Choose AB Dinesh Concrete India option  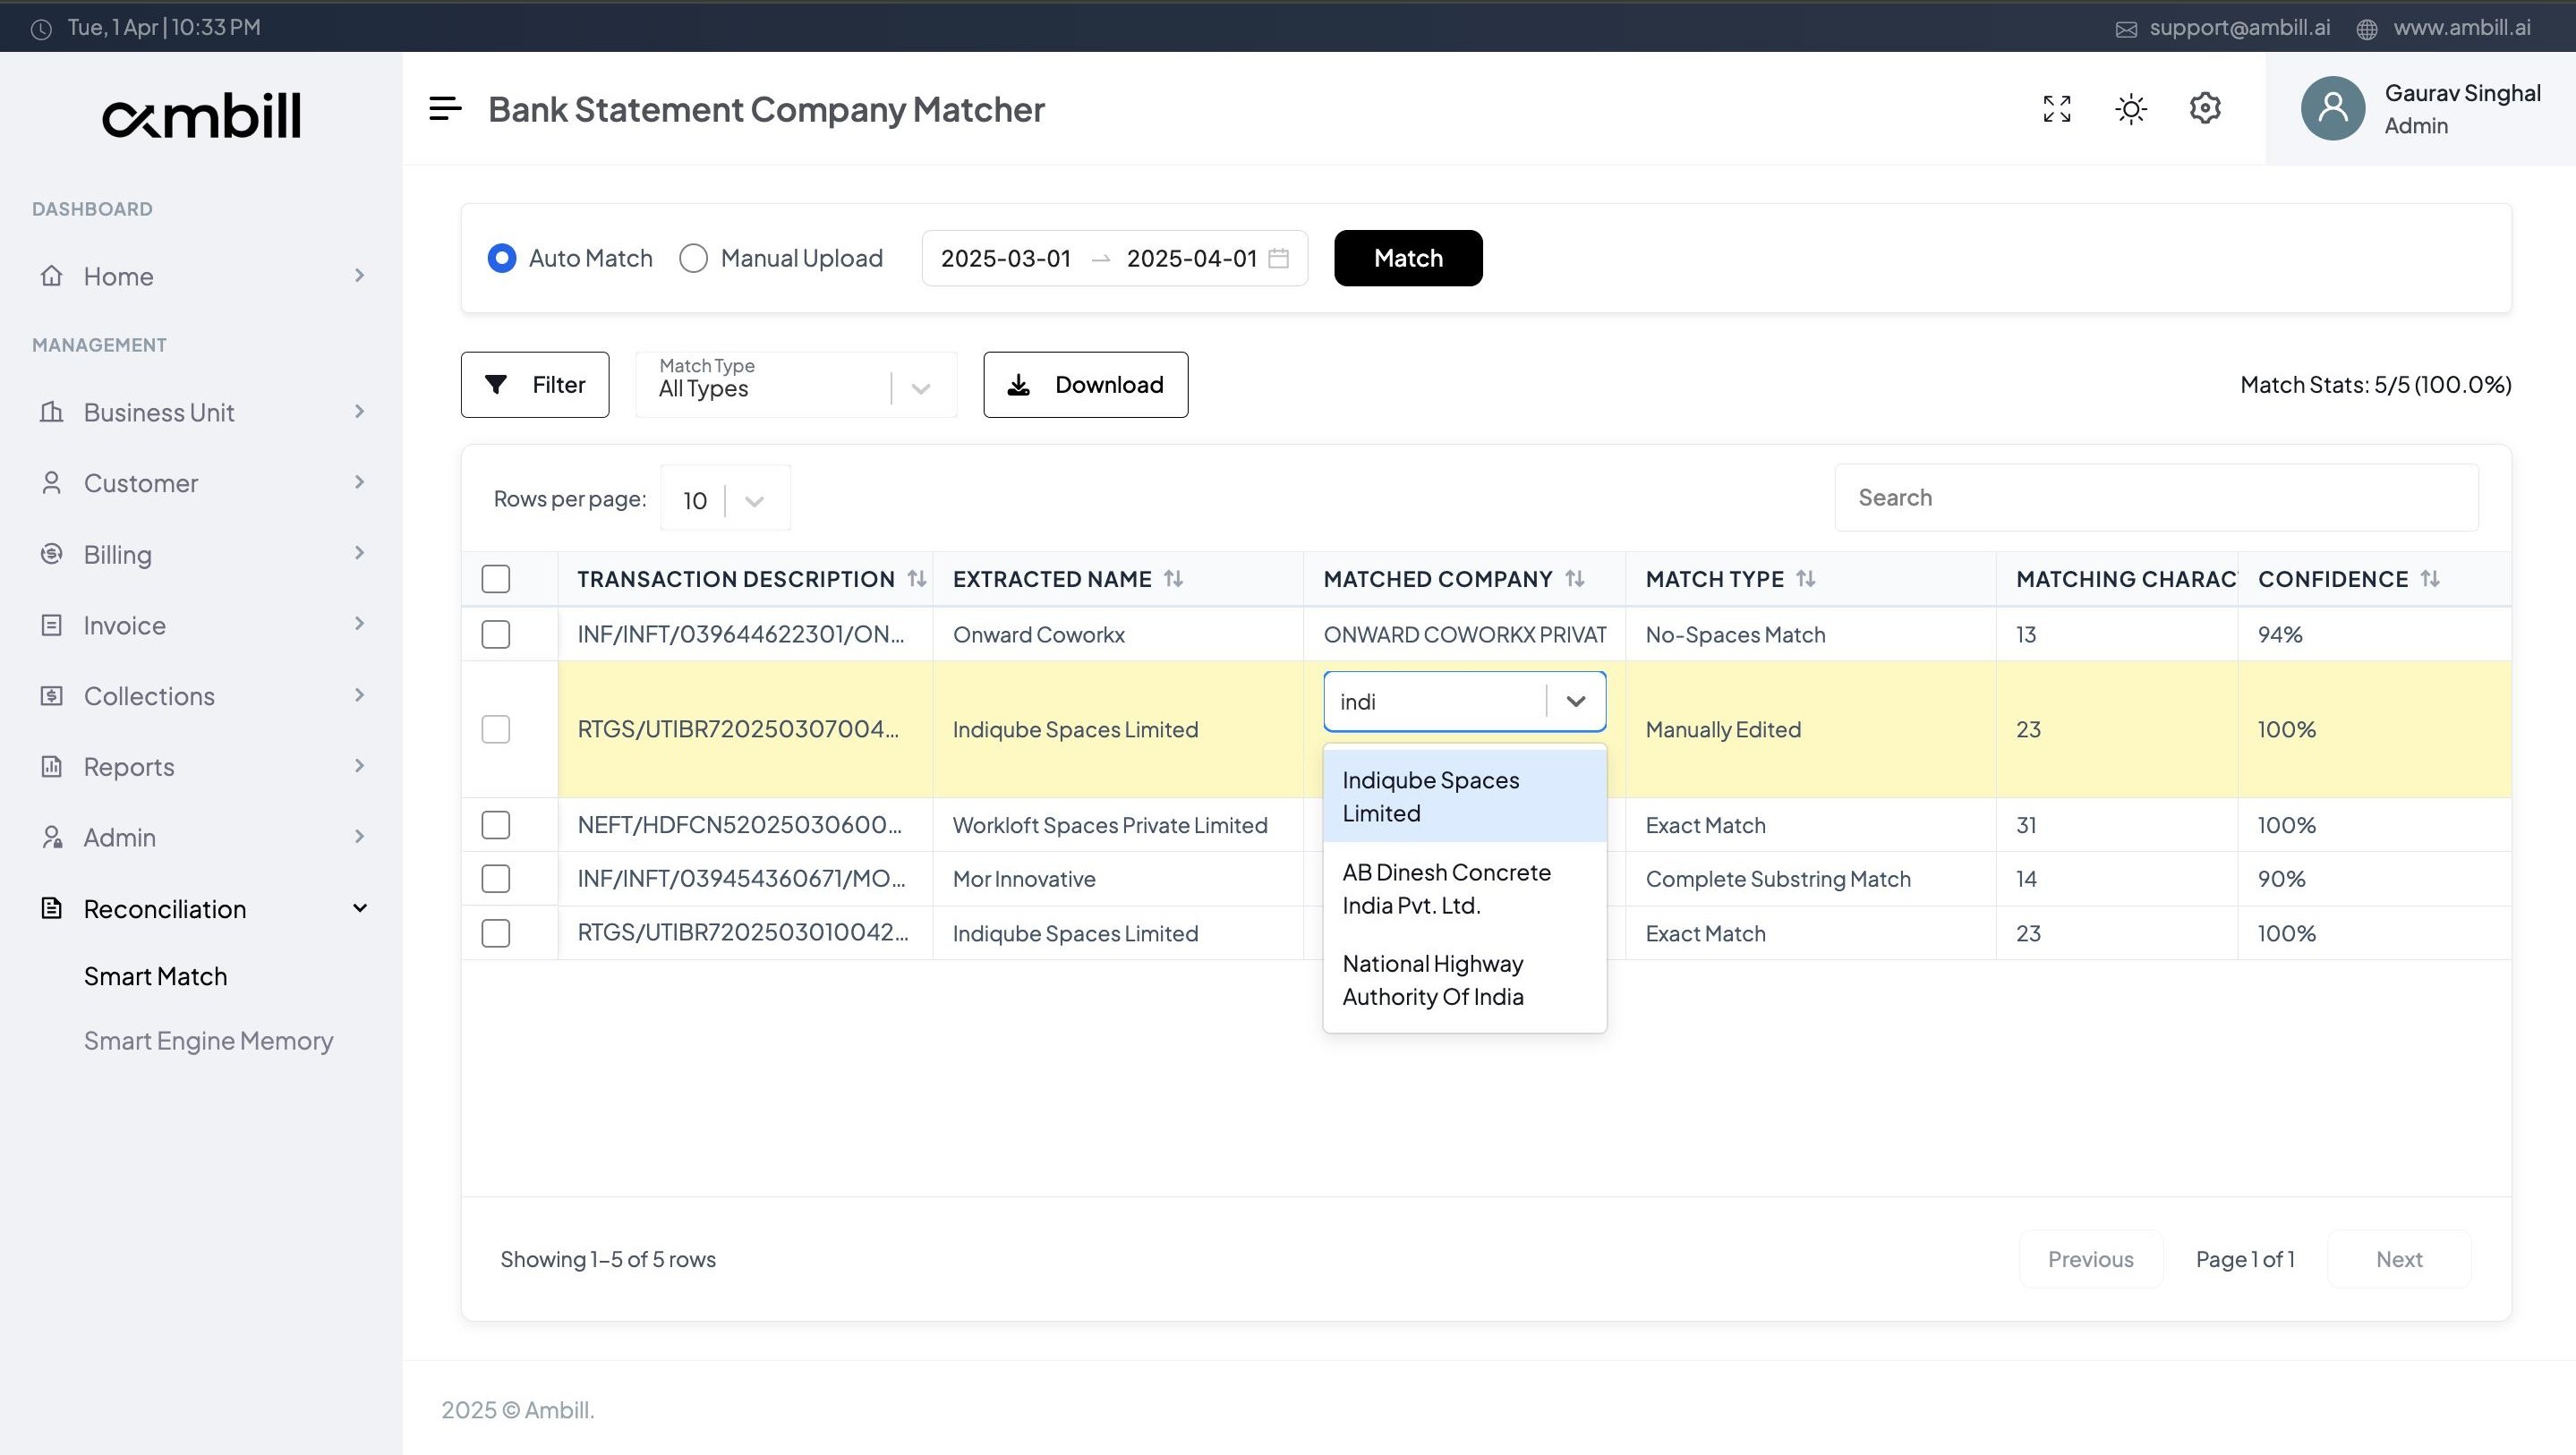coord(1464,888)
